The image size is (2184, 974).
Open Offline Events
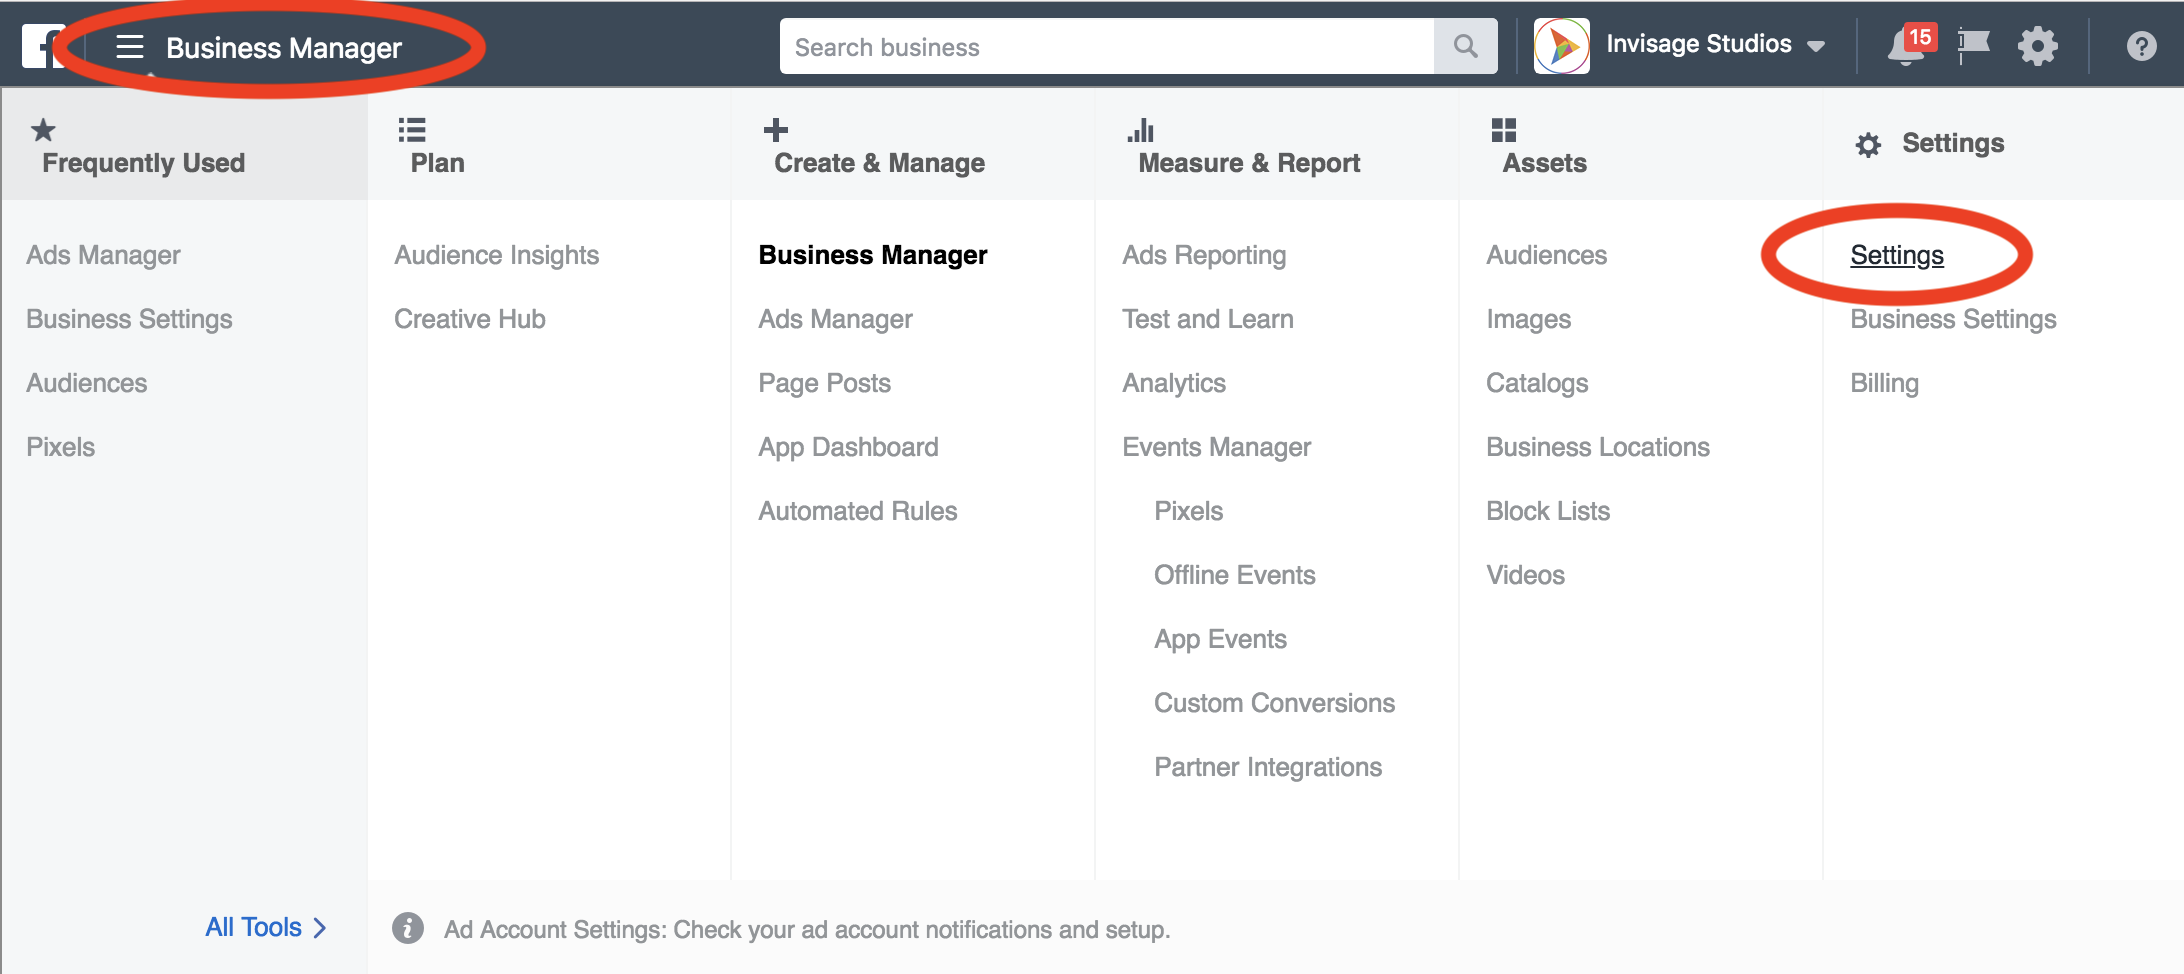coord(1235,575)
